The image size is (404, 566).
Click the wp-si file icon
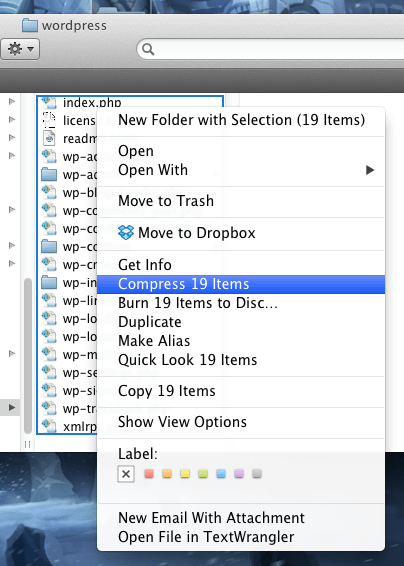49,391
